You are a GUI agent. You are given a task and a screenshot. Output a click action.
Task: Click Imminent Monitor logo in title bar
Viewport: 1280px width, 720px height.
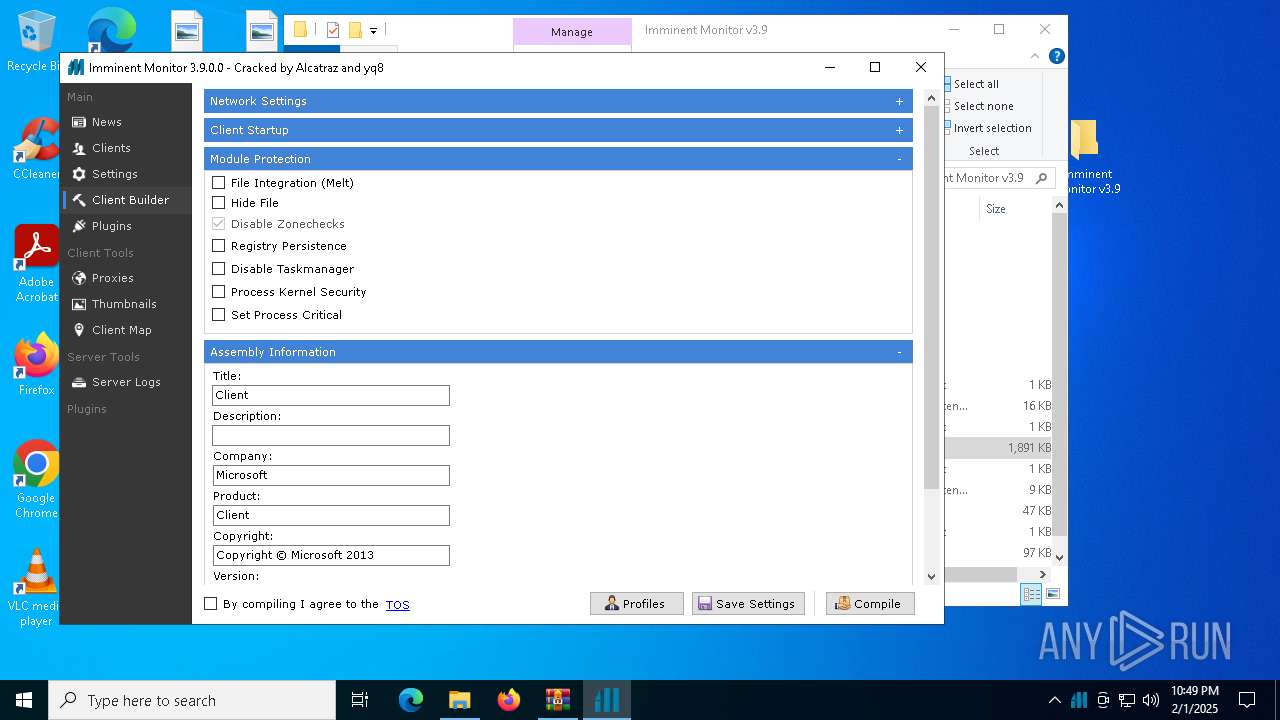tap(76, 68)
